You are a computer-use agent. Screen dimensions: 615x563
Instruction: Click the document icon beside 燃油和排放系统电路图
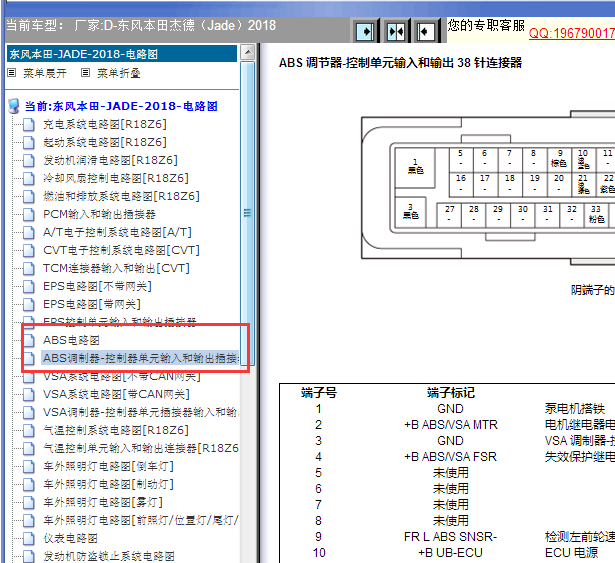pyautogui.click(x=29, y=197)
